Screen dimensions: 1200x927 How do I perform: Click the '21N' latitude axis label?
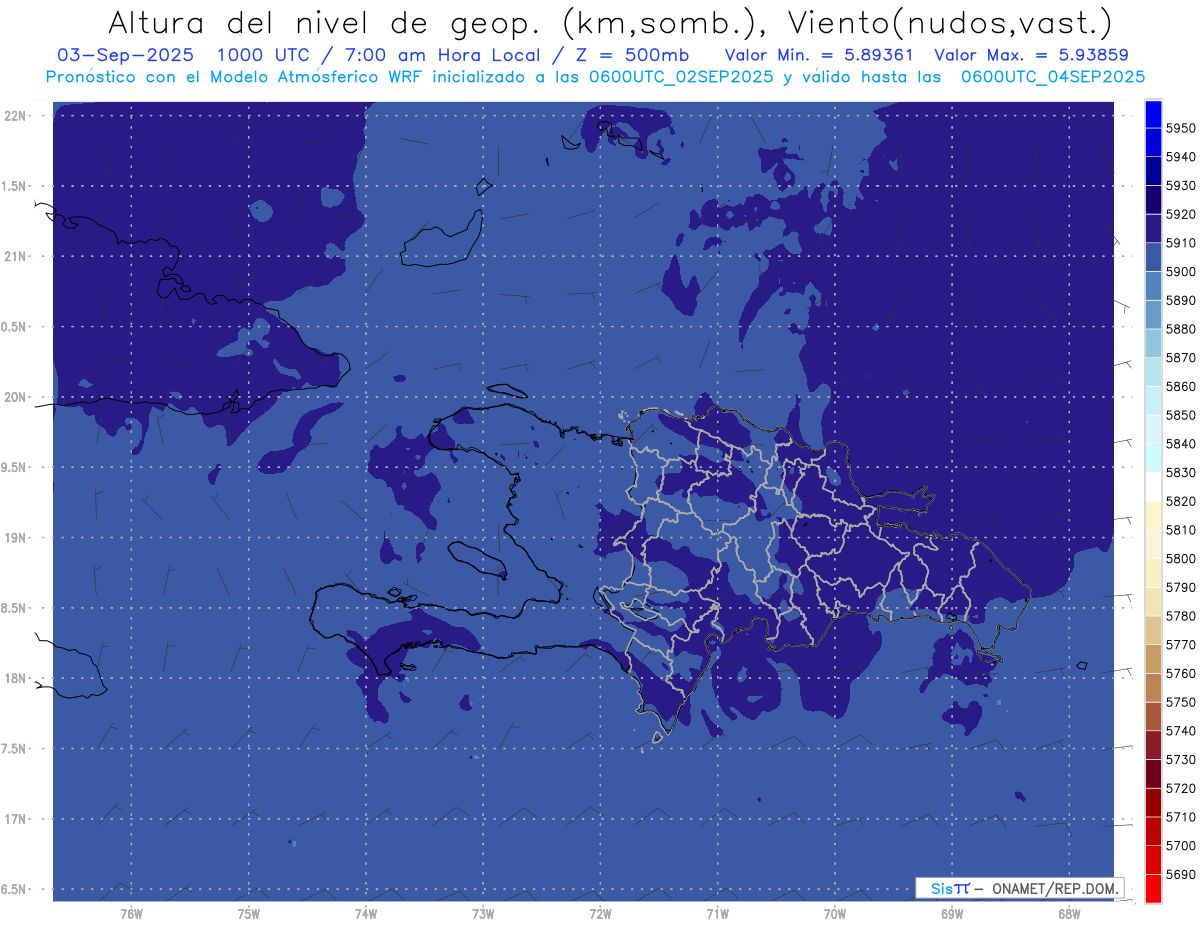14,256
